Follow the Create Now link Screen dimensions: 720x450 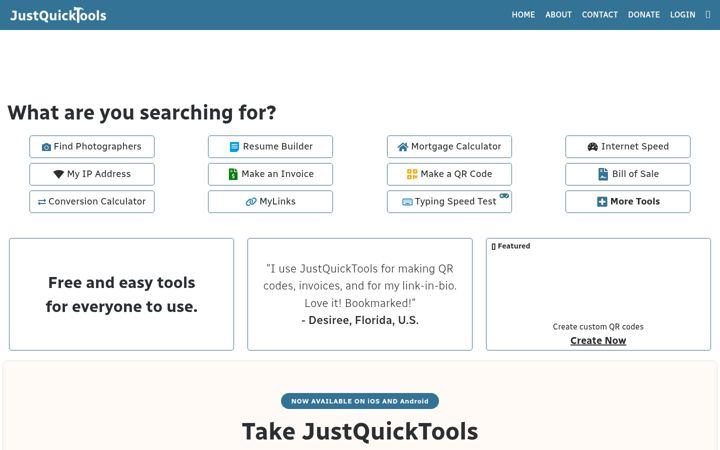[598, 341]
